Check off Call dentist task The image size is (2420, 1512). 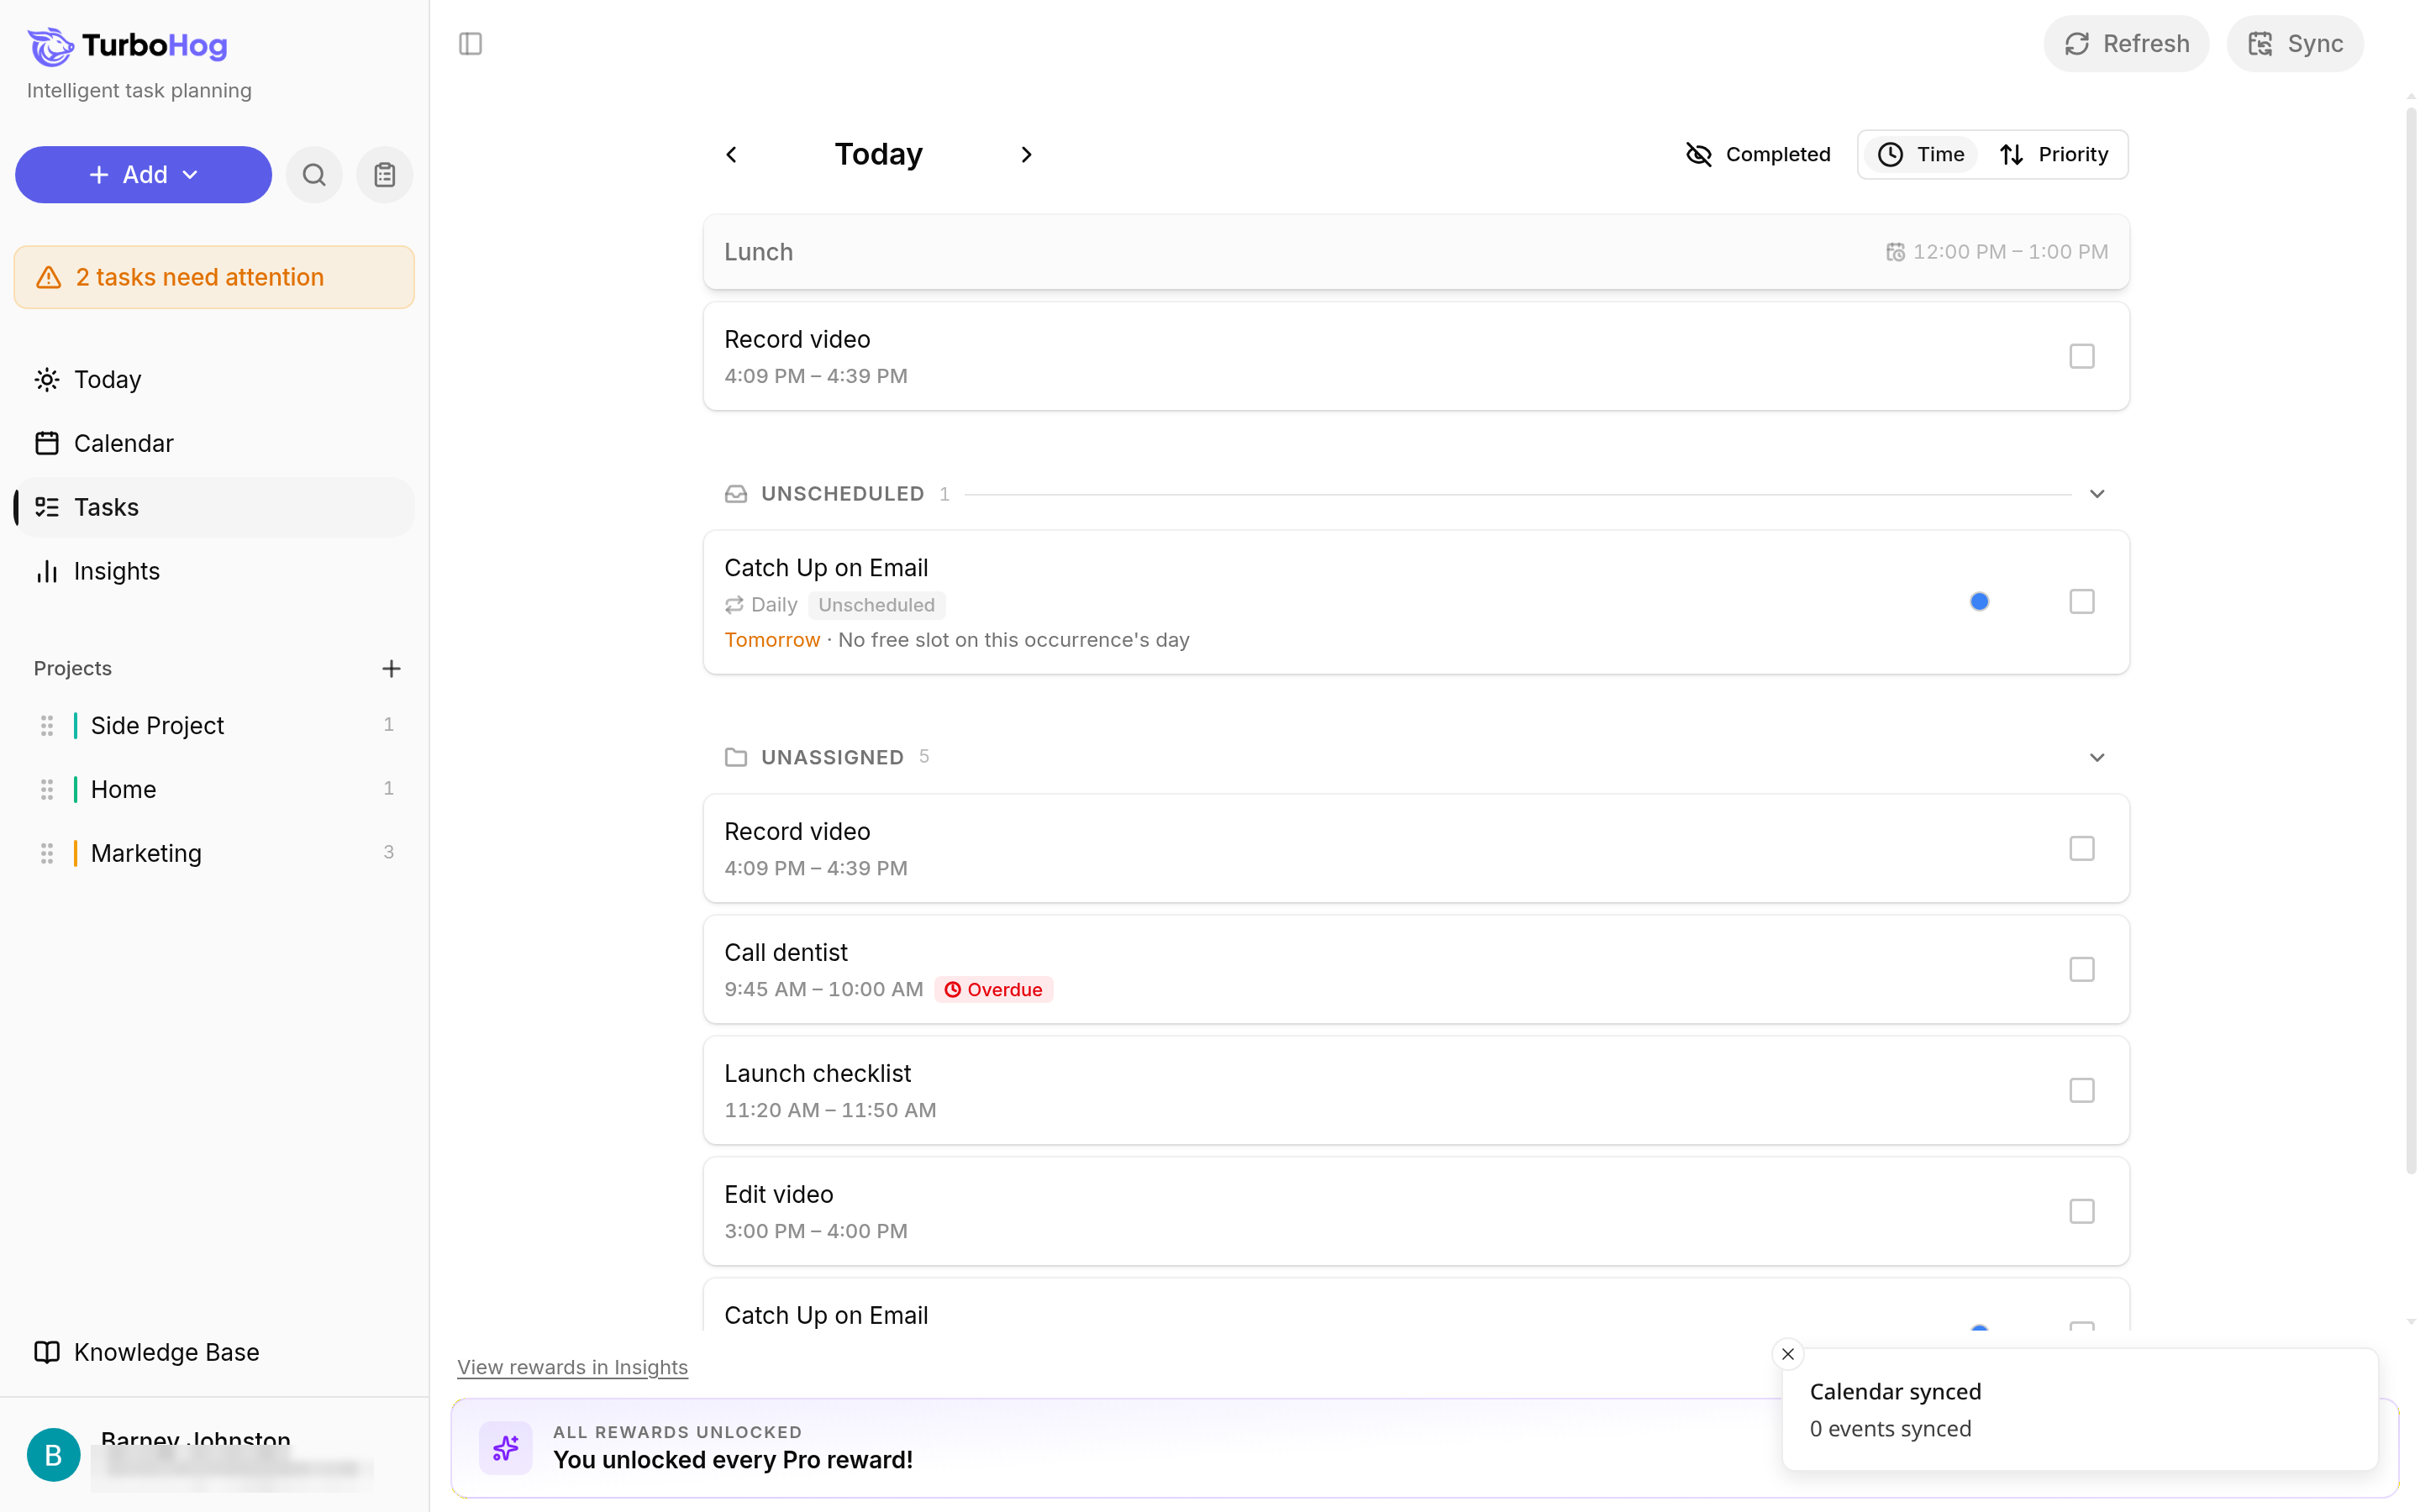pyautogui.click(x=2082, y=969)
